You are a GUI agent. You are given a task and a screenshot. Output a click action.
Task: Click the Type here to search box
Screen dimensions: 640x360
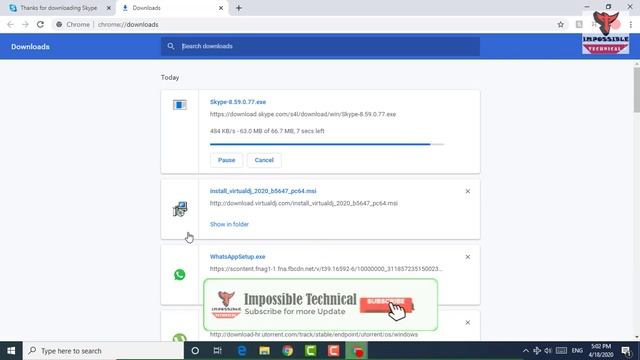click(103, 351)
